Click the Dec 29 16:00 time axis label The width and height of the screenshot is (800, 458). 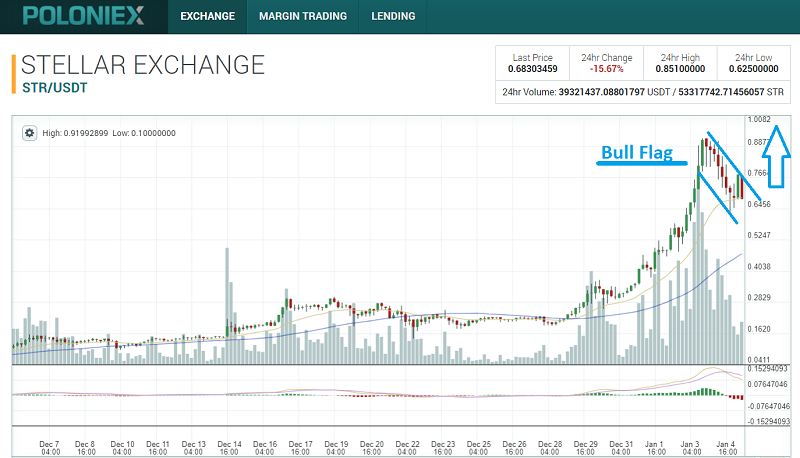point(585,448)
